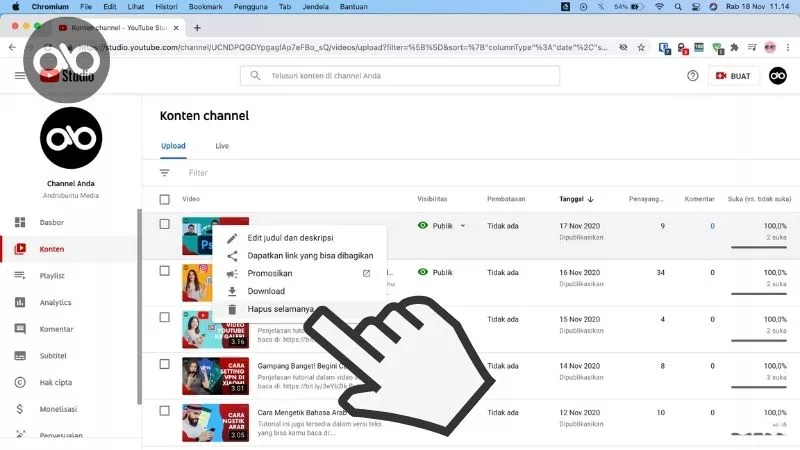Viewport: 800px width, 450px height.
Task: Click the megaphone Promosikan icon
Action: click(x=232, y=273)
